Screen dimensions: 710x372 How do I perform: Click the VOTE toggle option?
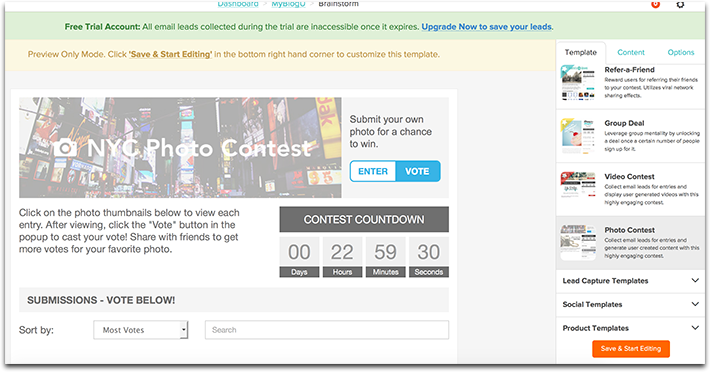click(x=417, y=172)
